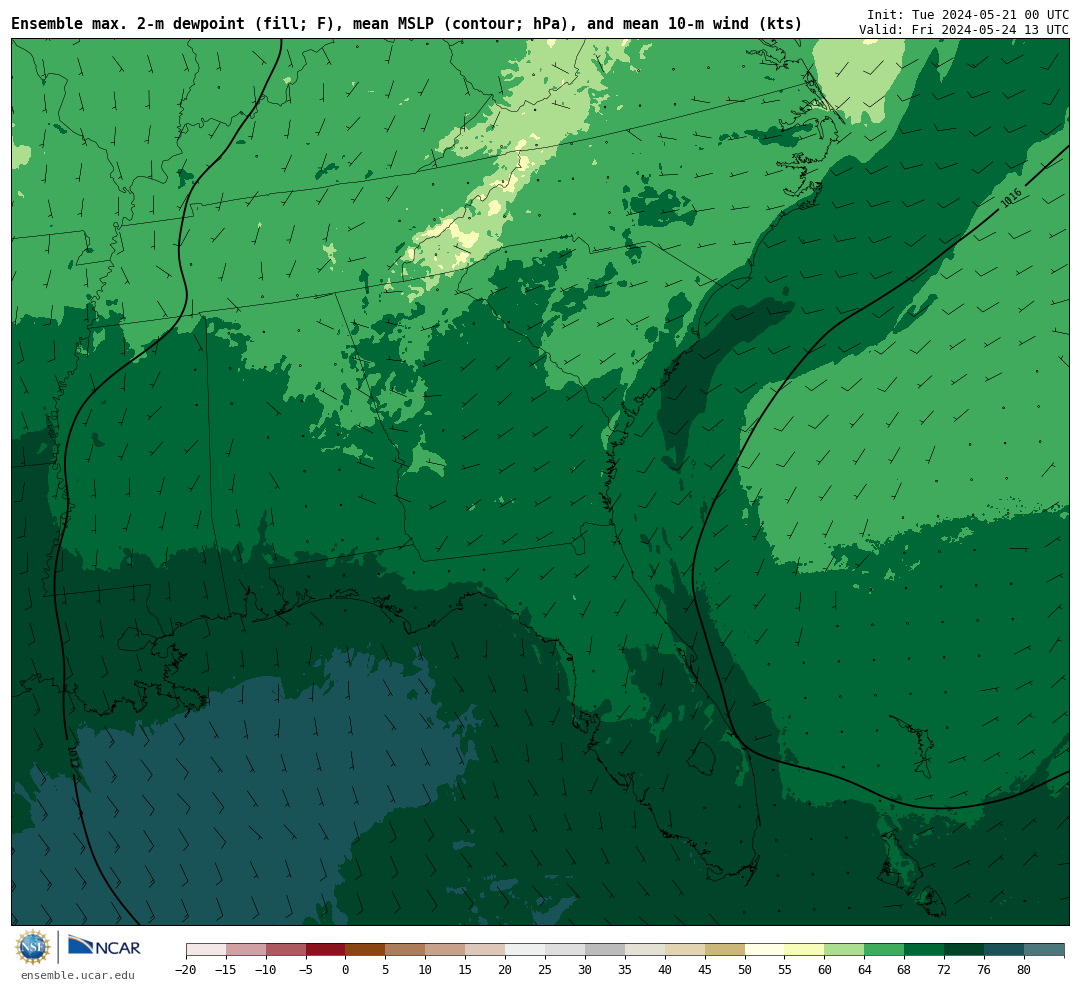Click the colorbar swatch between 15 and 20
1080x988 pixels.
point(486,949)
